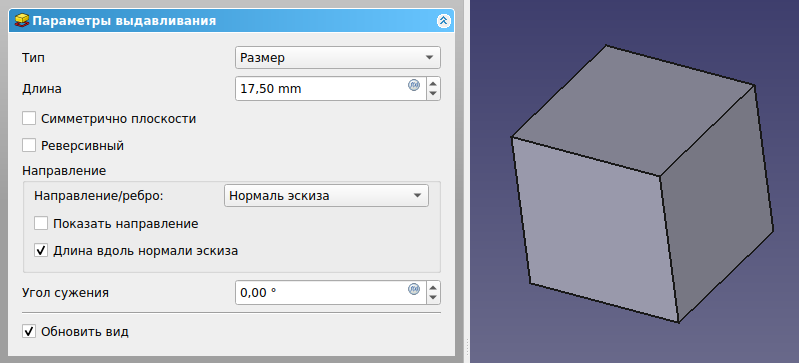The image size is (799, 363).
Task: Increase Длина value with up arrow
Action: [433, 84]
